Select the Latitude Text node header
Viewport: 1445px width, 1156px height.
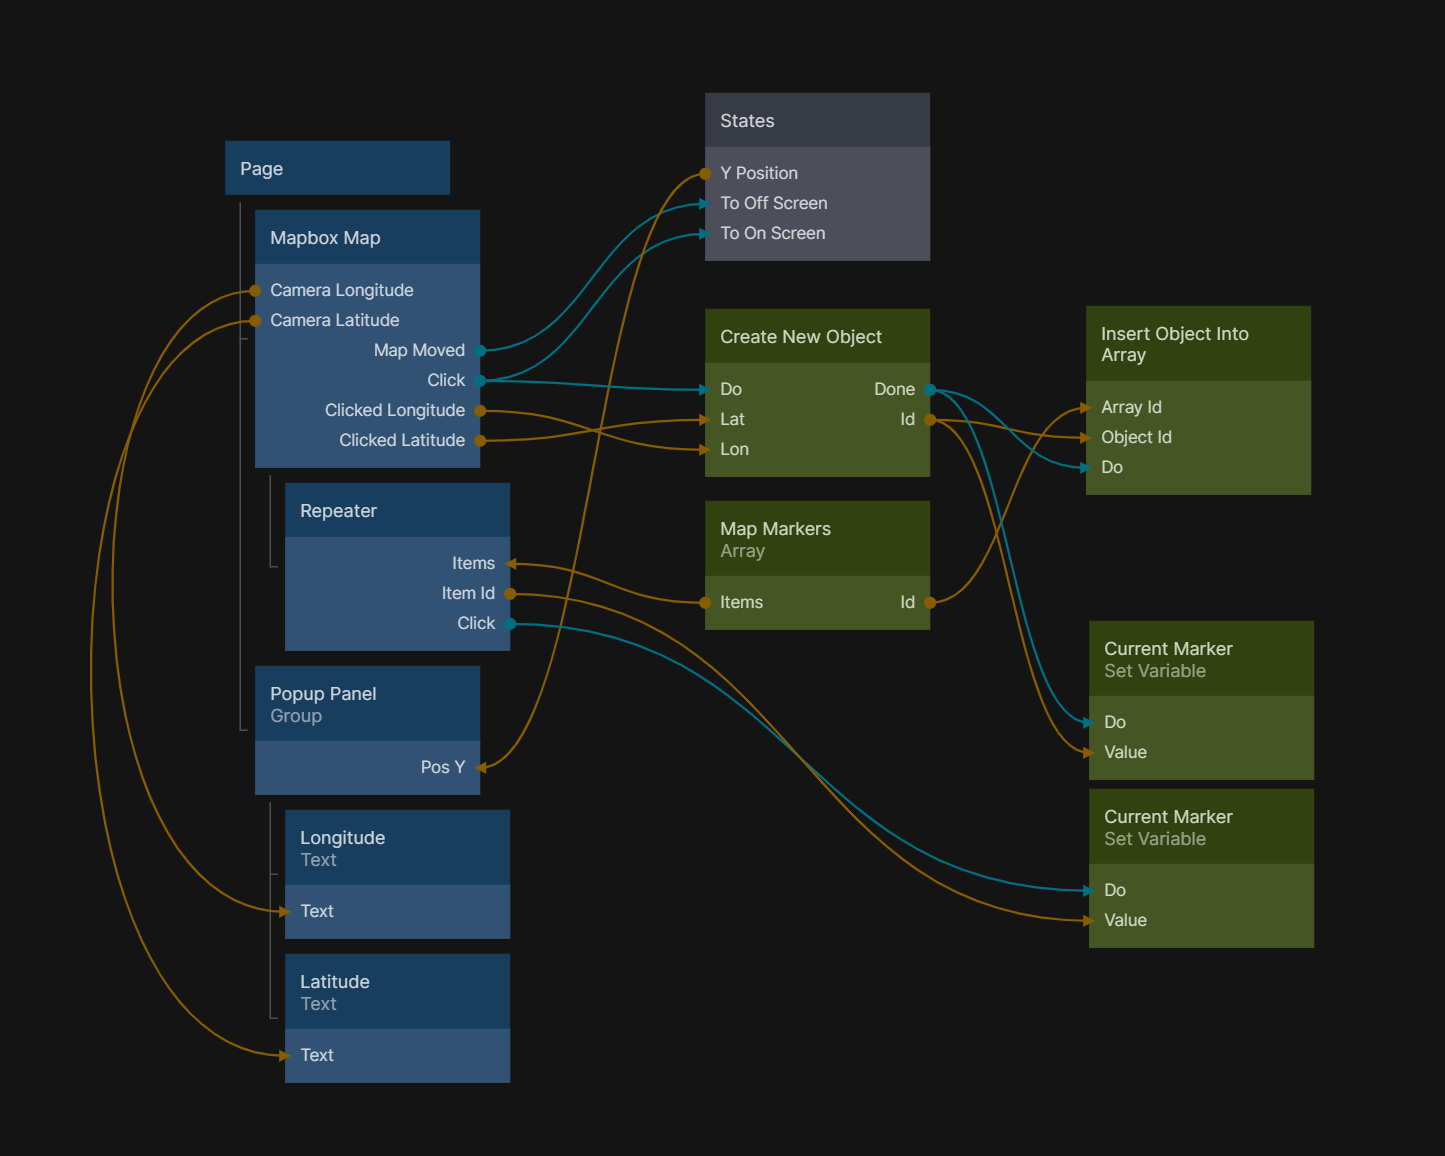(397, 992)
